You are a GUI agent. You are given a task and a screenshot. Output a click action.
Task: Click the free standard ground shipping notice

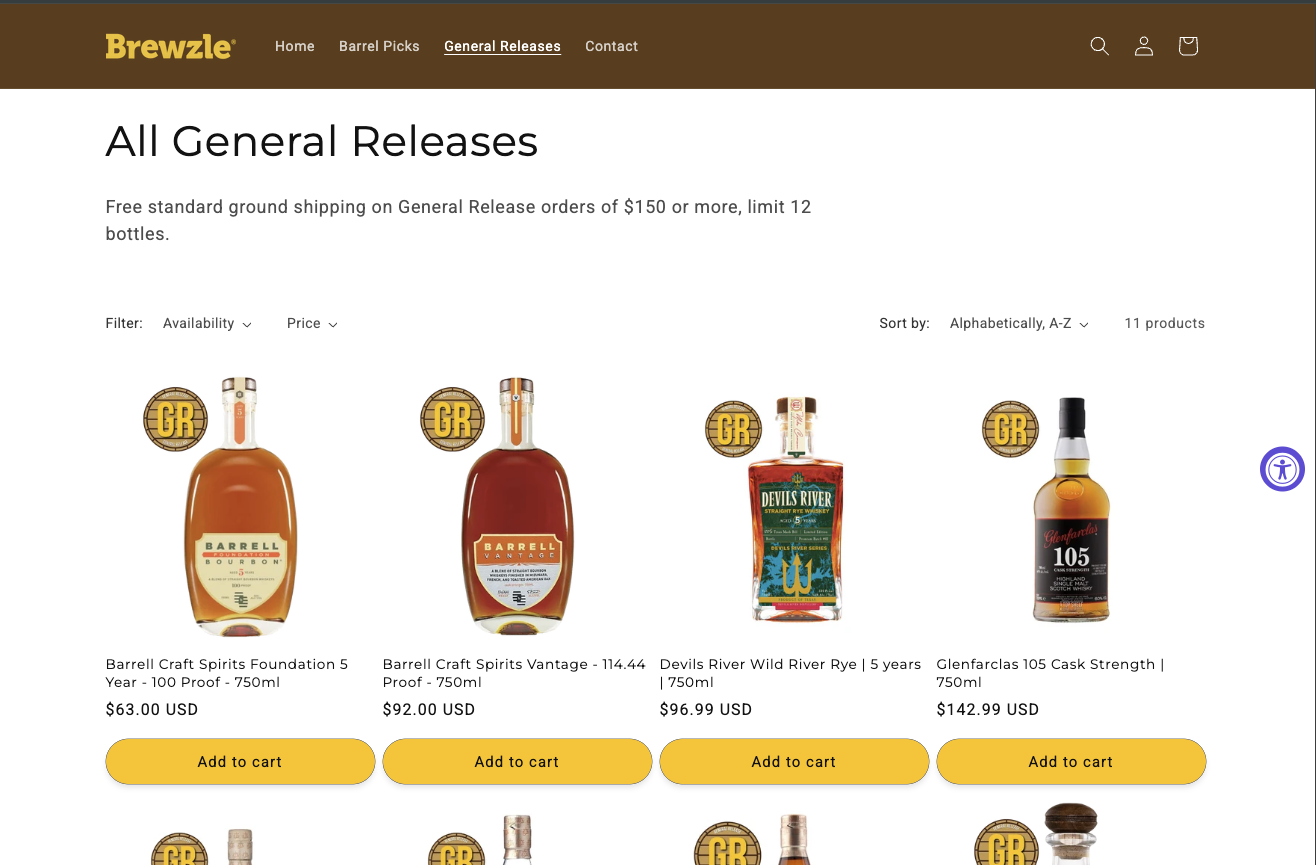(x=458, y=220)
